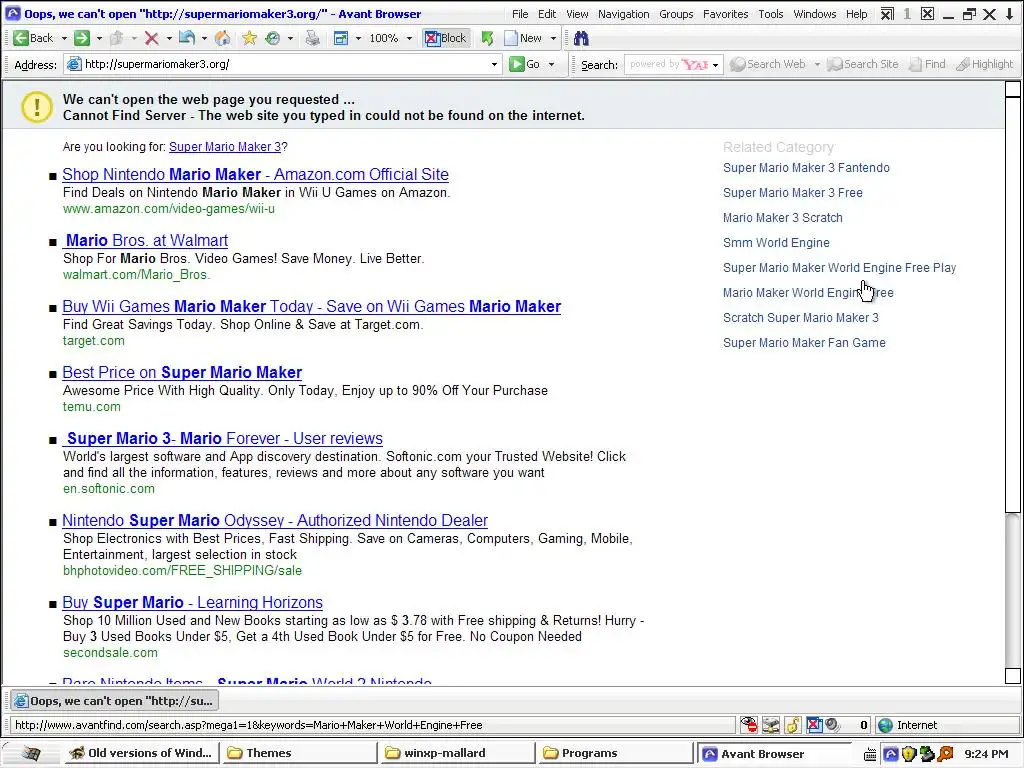Click the New page button
Viewport: 1024px width, 768px height.
524,39
